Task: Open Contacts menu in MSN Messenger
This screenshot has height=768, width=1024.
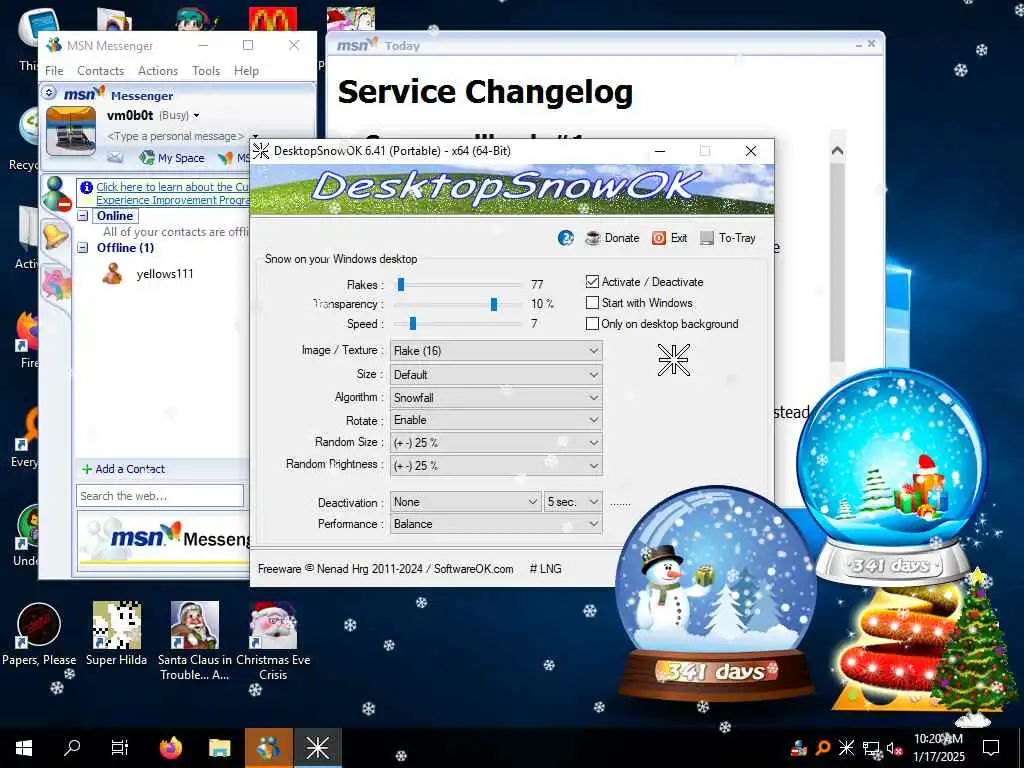Action: click(x=100, y=71)
